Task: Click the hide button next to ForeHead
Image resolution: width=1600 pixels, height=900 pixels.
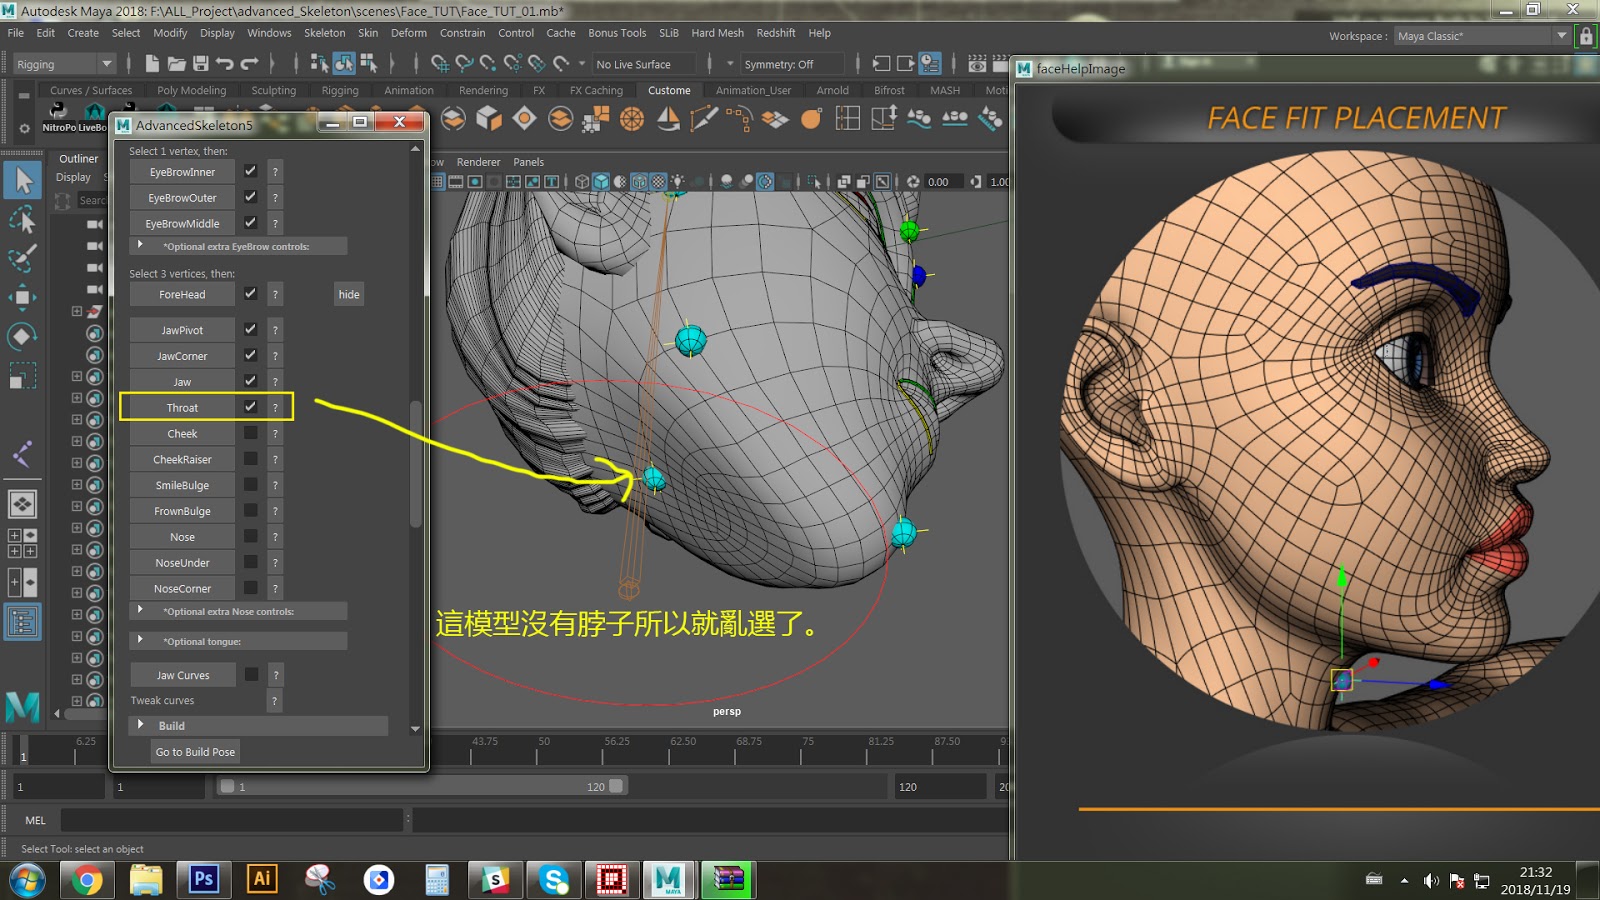Action: point(348,294)
